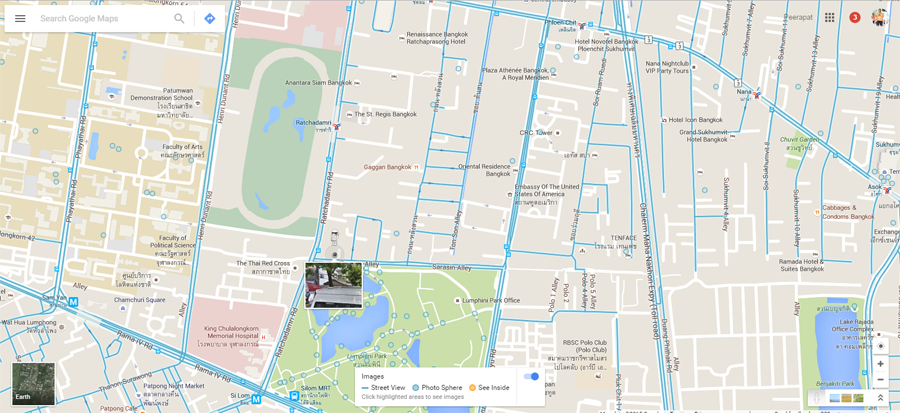
Task: Open the account profile avatar
Action: pos(880,17)
